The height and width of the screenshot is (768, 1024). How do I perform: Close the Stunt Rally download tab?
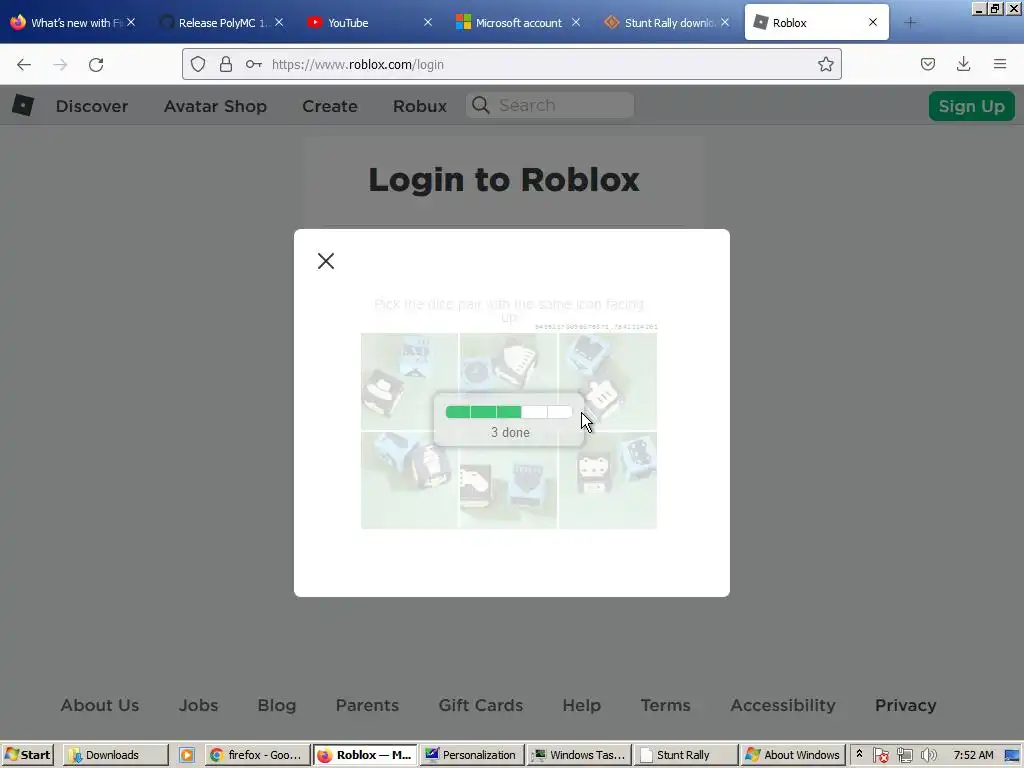click(725, 22)
